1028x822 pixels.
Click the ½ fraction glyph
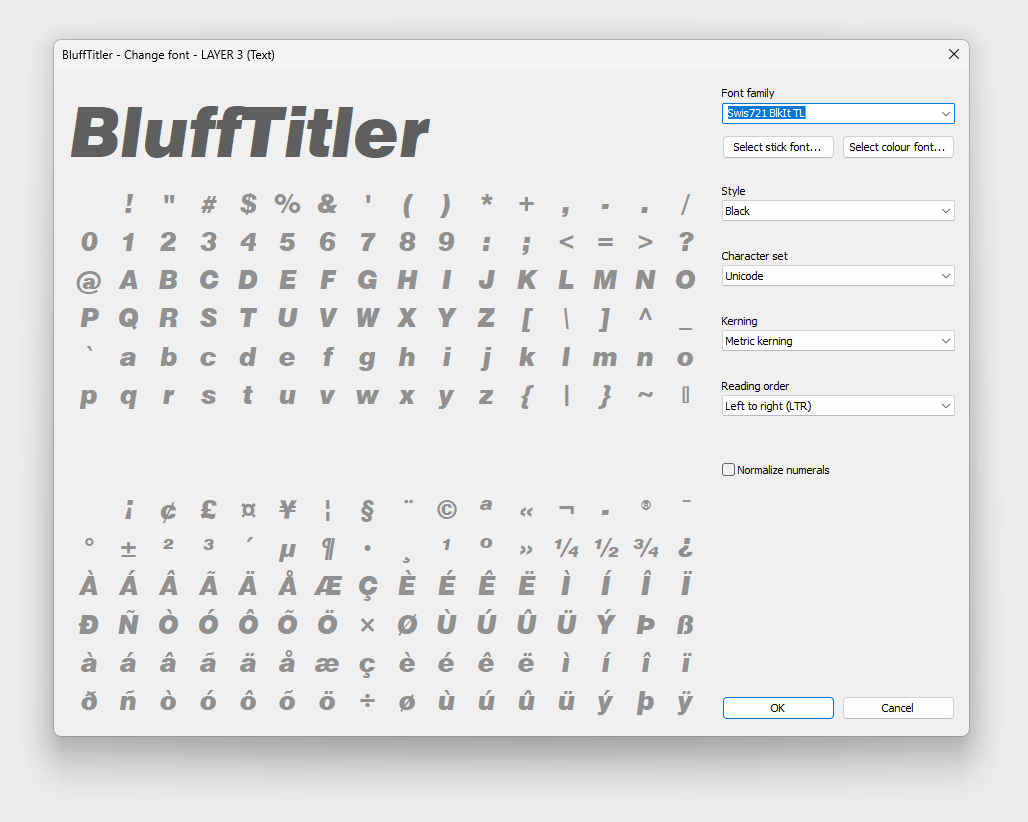(x=606, y=548)
